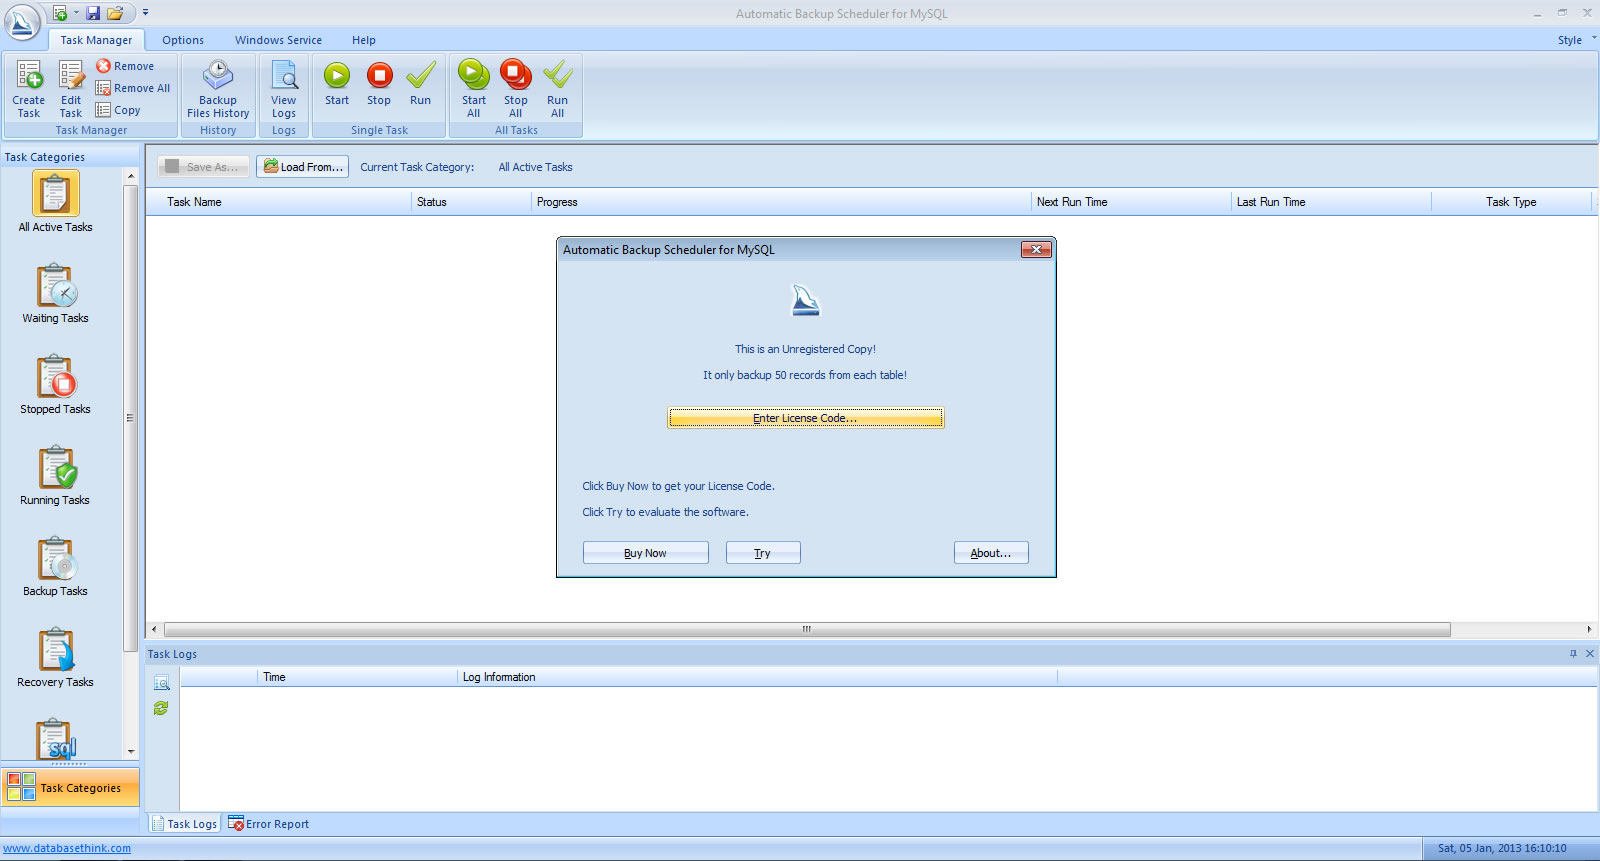Click Run All tasks
This screenshot has width=1600, height=861.
558,88
